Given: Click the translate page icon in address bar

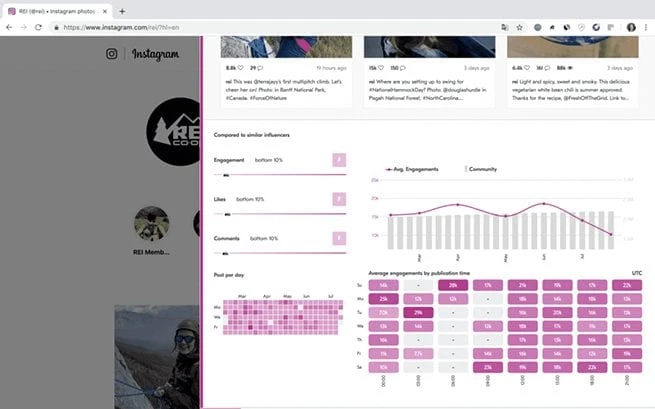Looking at the screenshot, I should tap(504, 28).
